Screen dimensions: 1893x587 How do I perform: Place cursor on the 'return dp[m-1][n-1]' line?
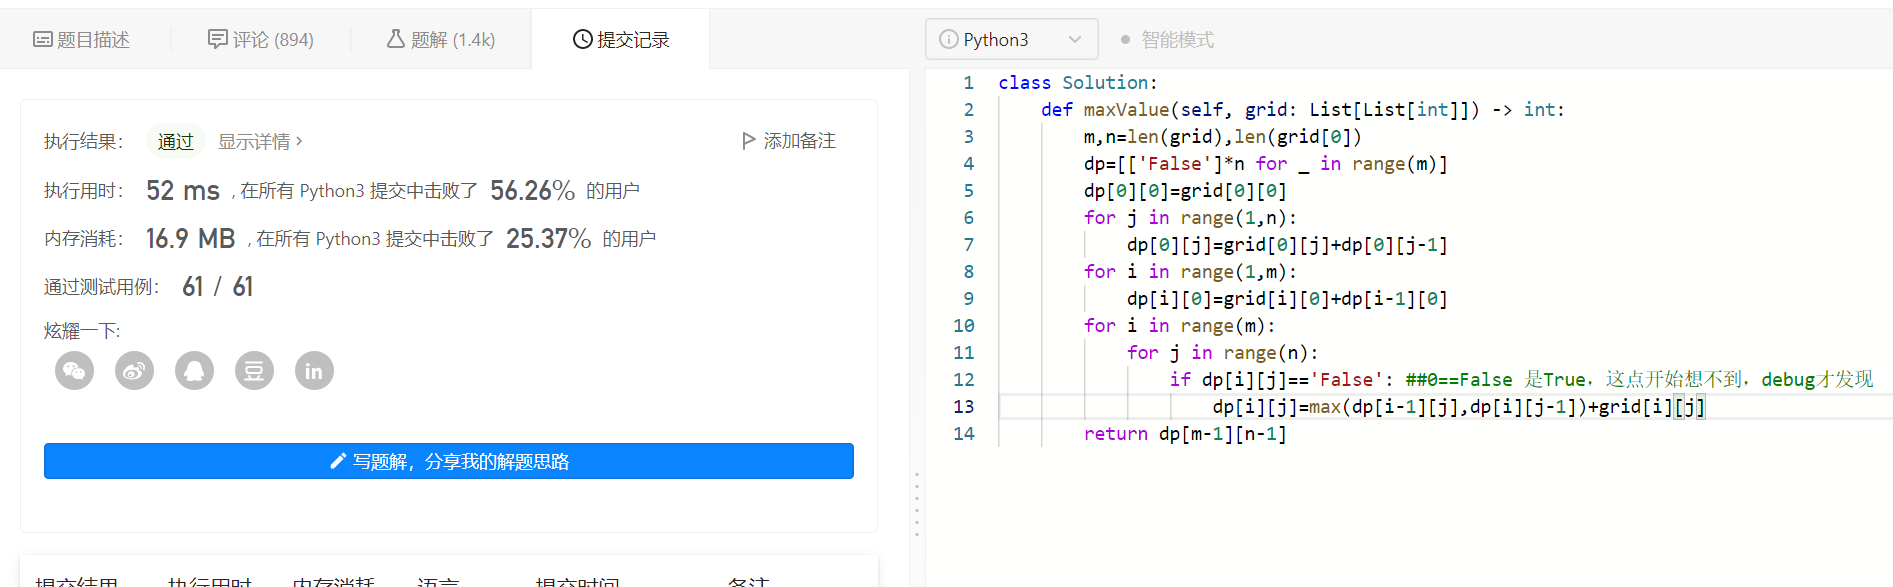pos(1185,434)
